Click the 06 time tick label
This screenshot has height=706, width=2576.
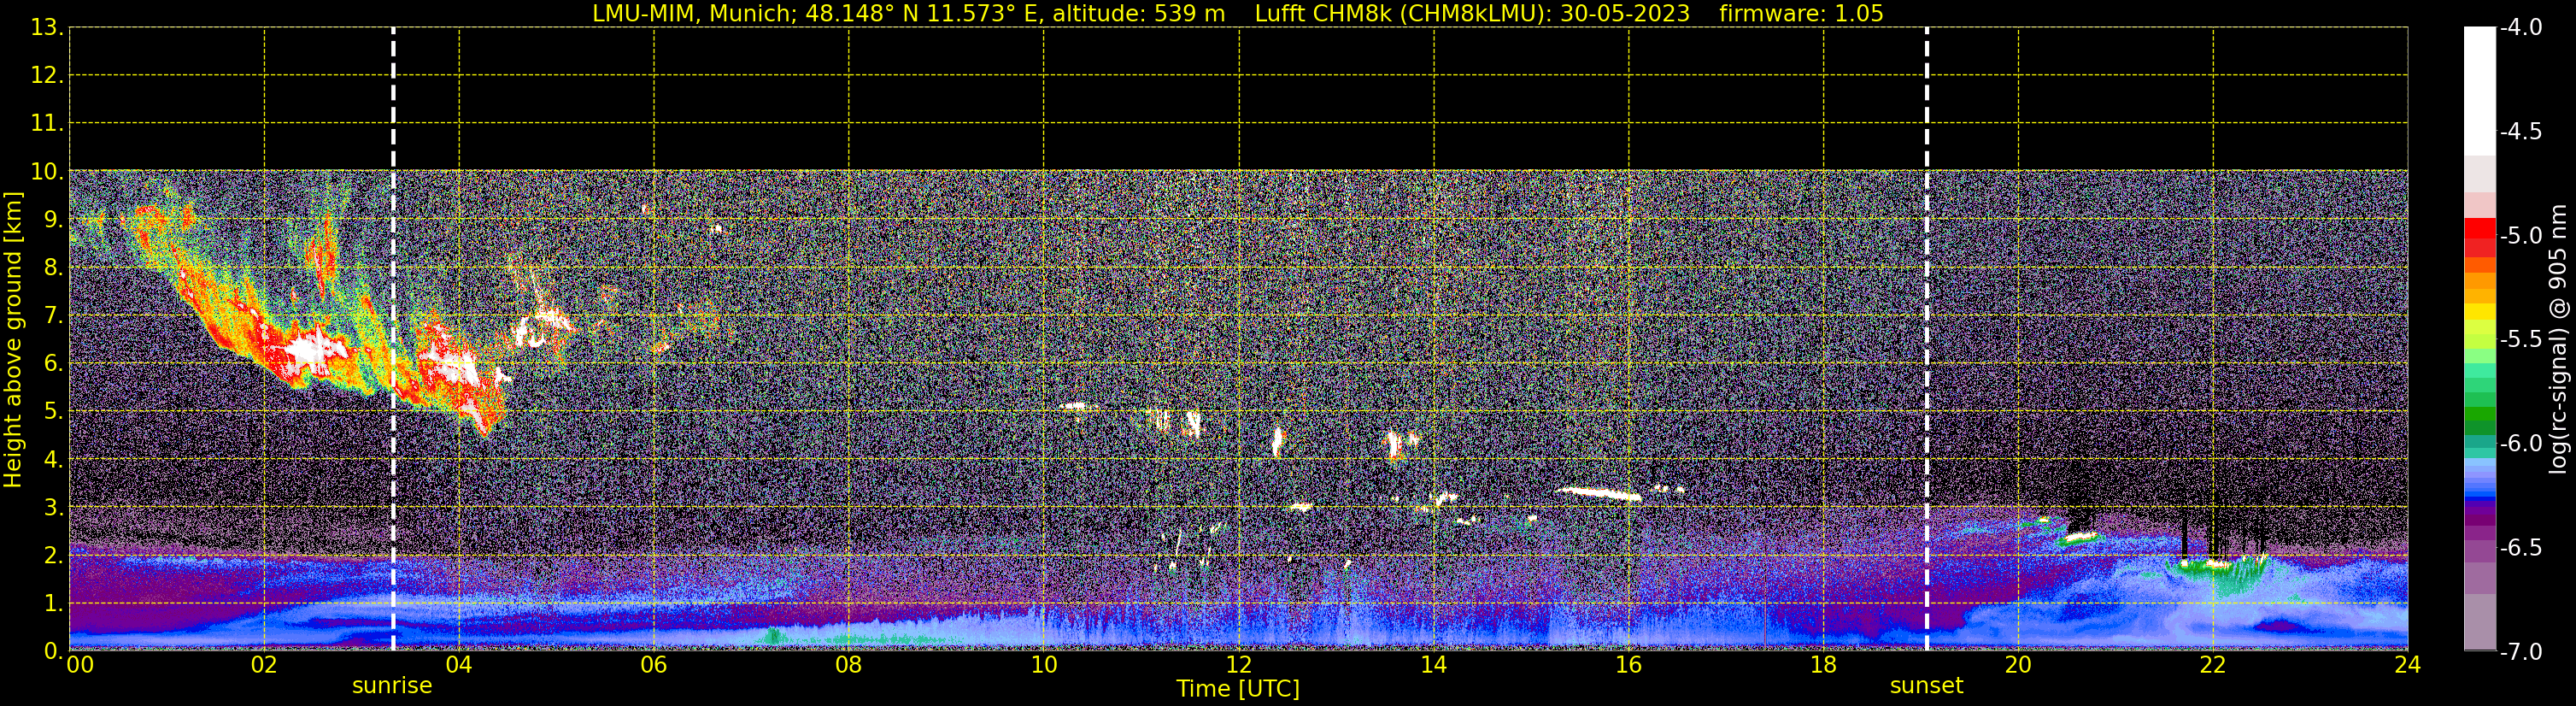click(x=654, y=665)
